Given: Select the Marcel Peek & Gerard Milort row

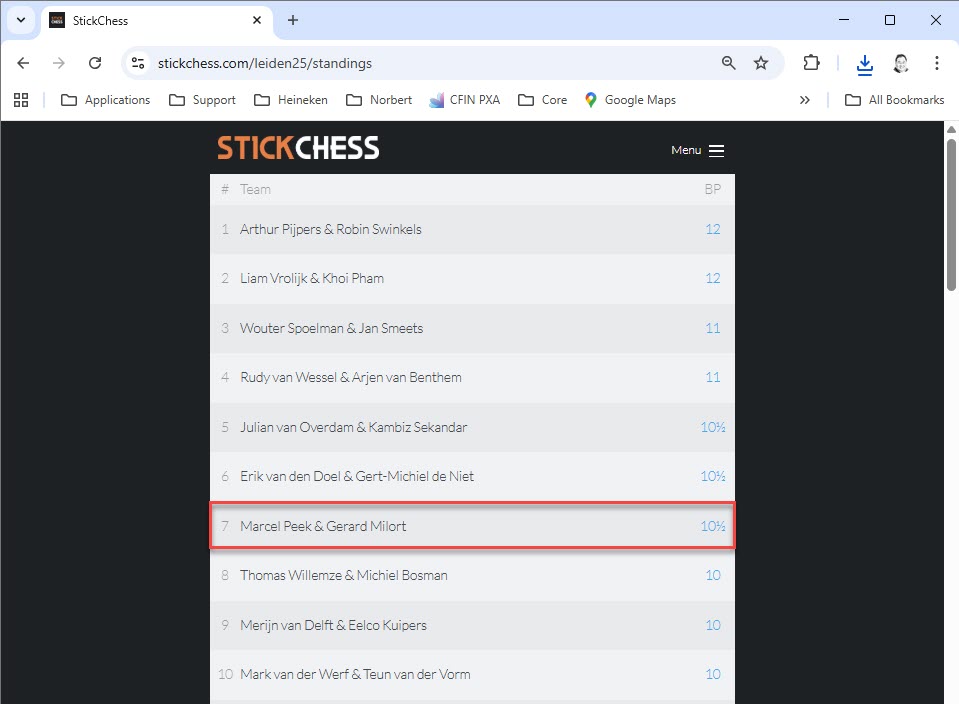Looking at the screenshot, I should 472,526.
